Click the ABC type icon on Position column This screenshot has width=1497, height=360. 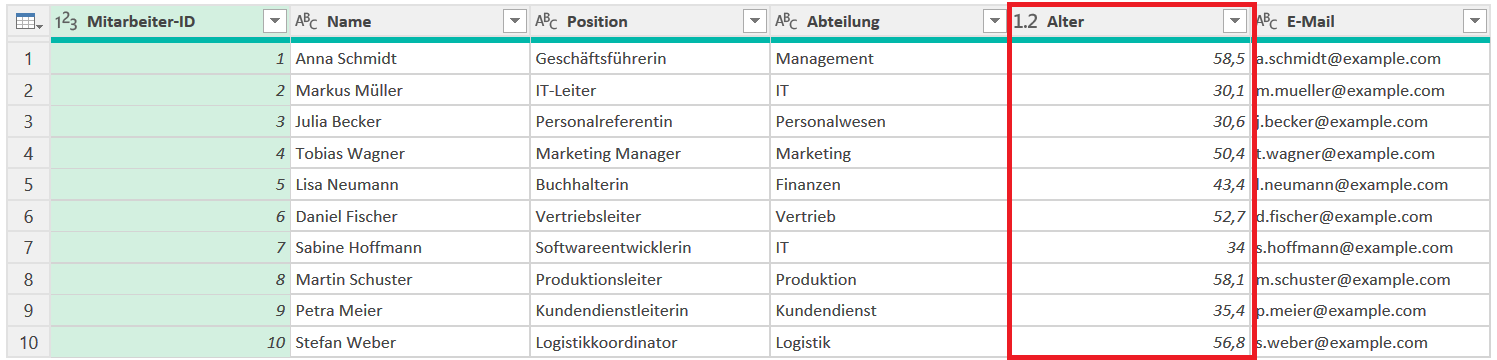pyautogui.click(x=546, y=21)
